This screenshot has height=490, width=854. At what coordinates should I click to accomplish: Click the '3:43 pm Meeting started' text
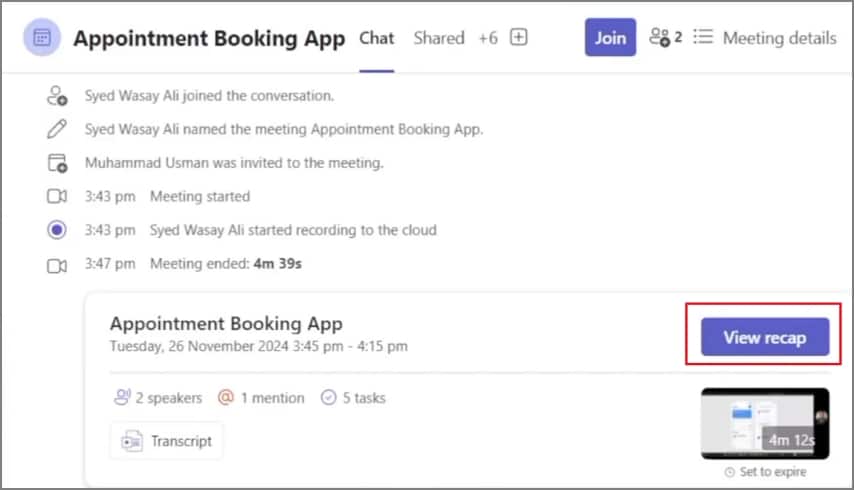[x=167, y=196]
